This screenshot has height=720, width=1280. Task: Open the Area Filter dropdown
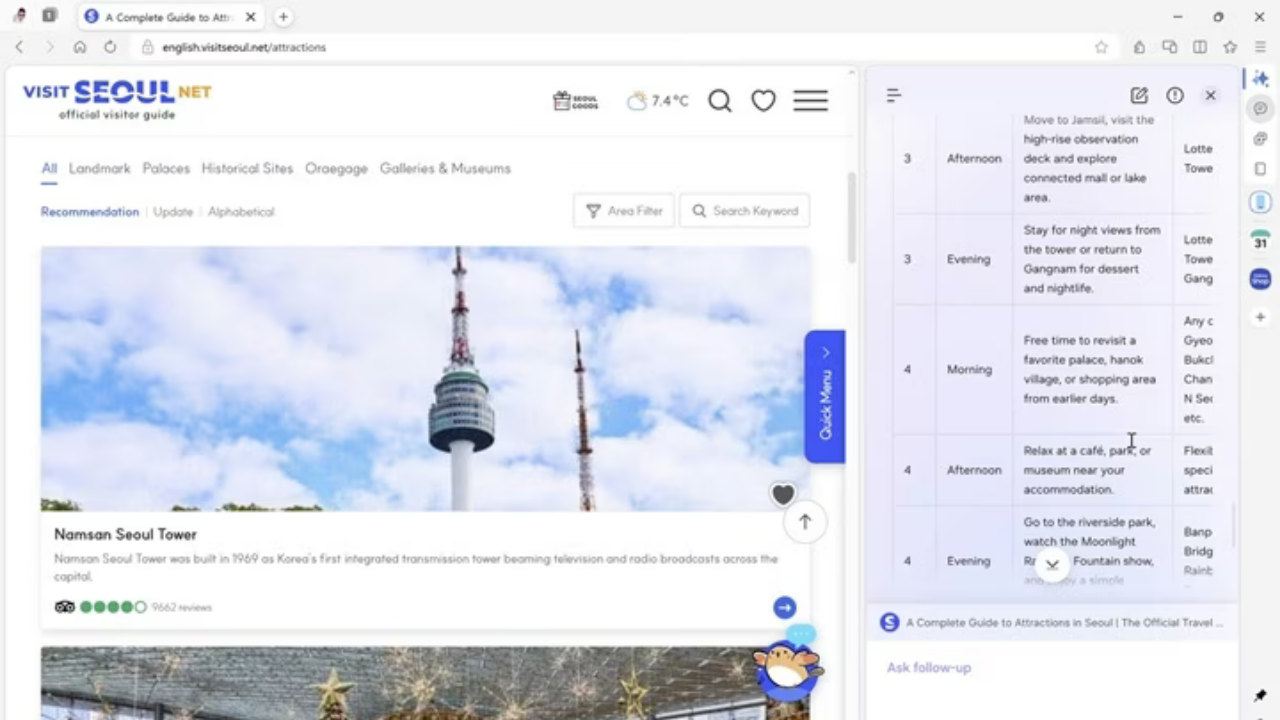click(624, 211)
